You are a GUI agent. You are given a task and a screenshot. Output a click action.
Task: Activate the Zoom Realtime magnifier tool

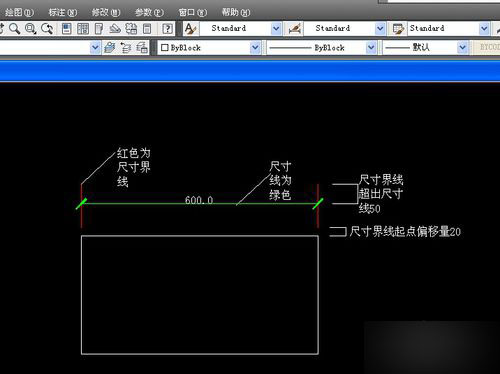point(14,29)
